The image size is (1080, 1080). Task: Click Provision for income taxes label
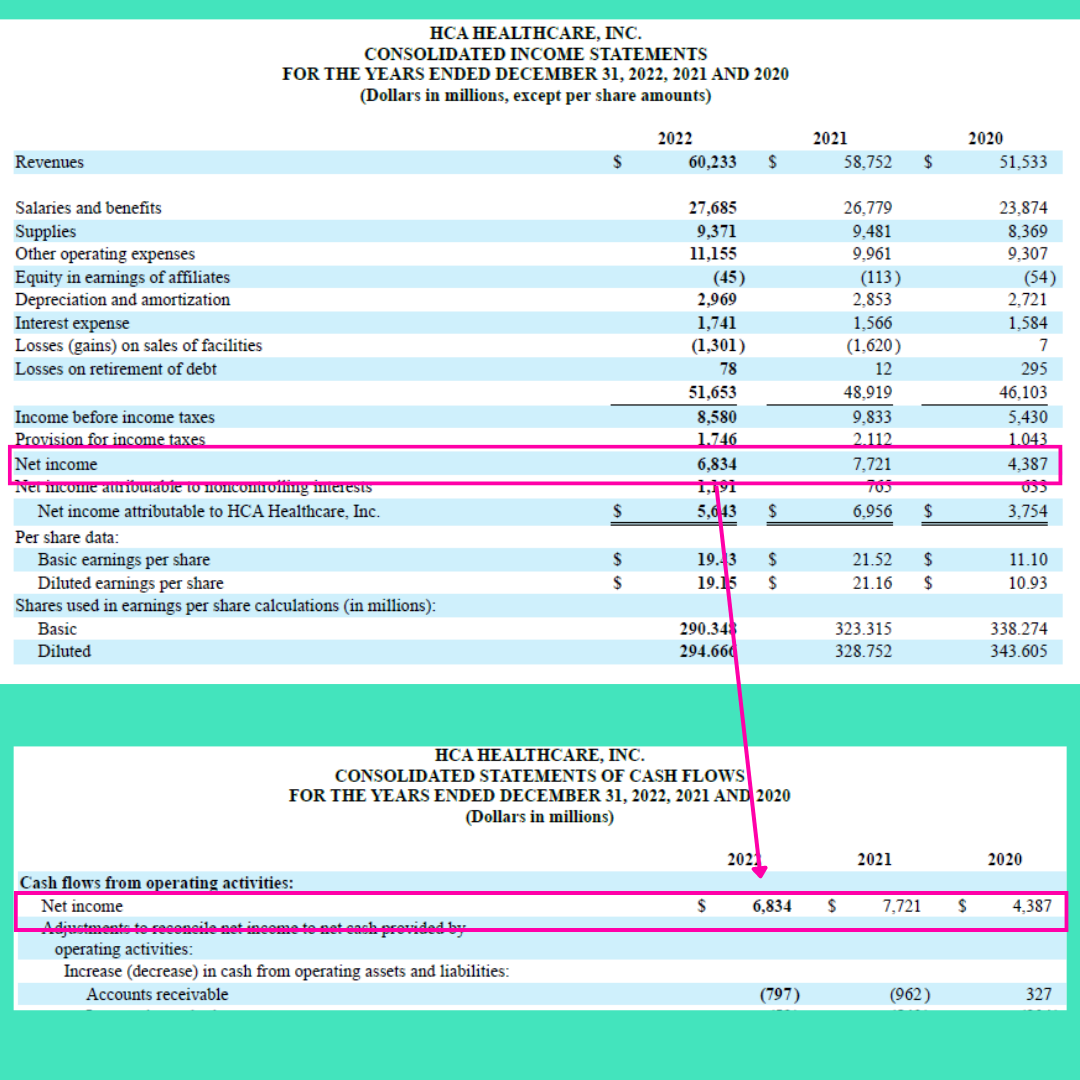click(x=110, y=439)
